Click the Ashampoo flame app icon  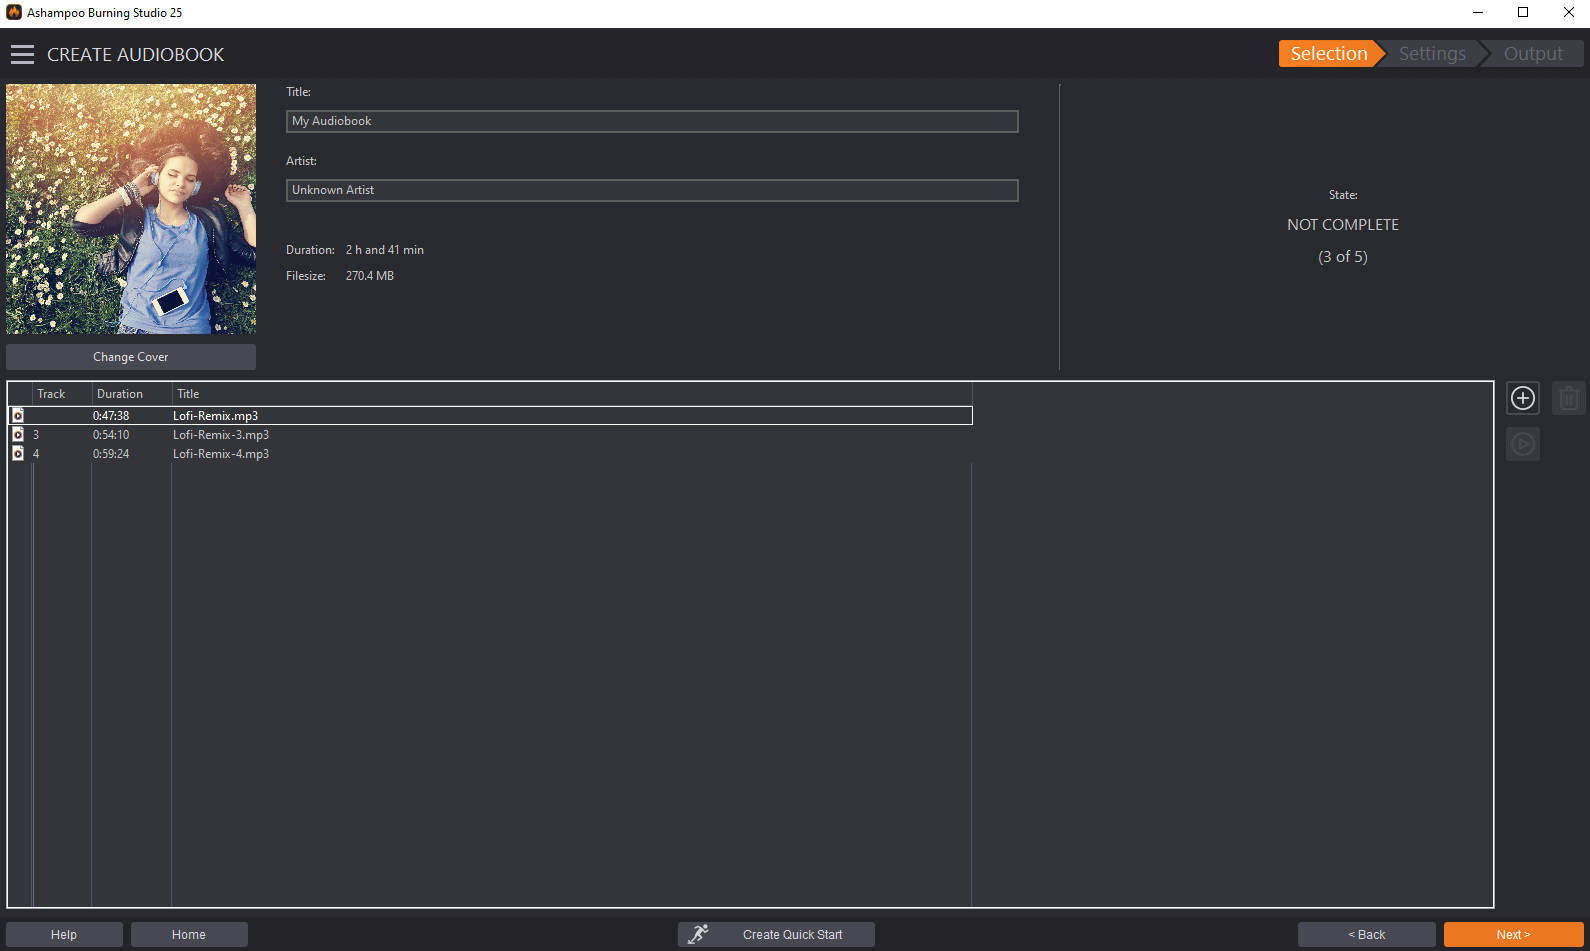click(x=14, y=12)
